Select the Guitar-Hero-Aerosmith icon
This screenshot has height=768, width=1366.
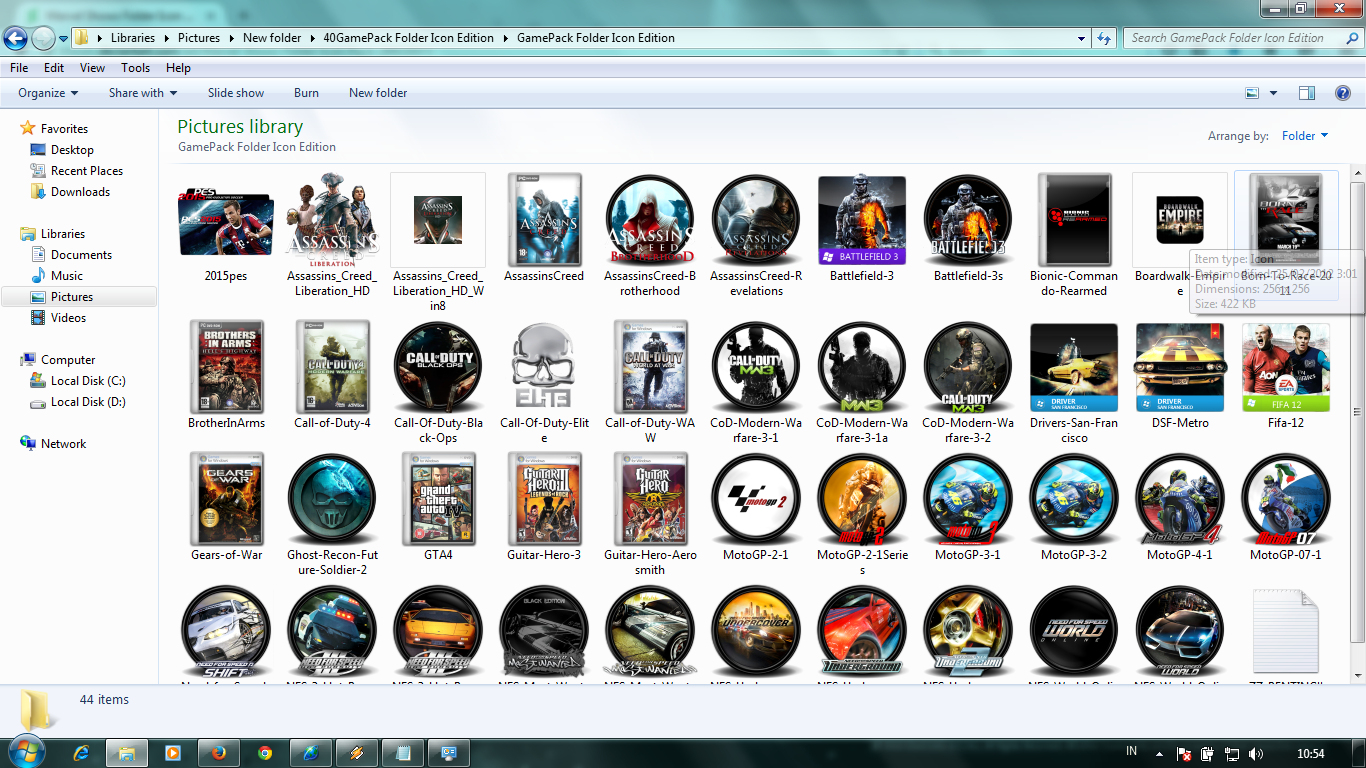click(x=650, y=497)
